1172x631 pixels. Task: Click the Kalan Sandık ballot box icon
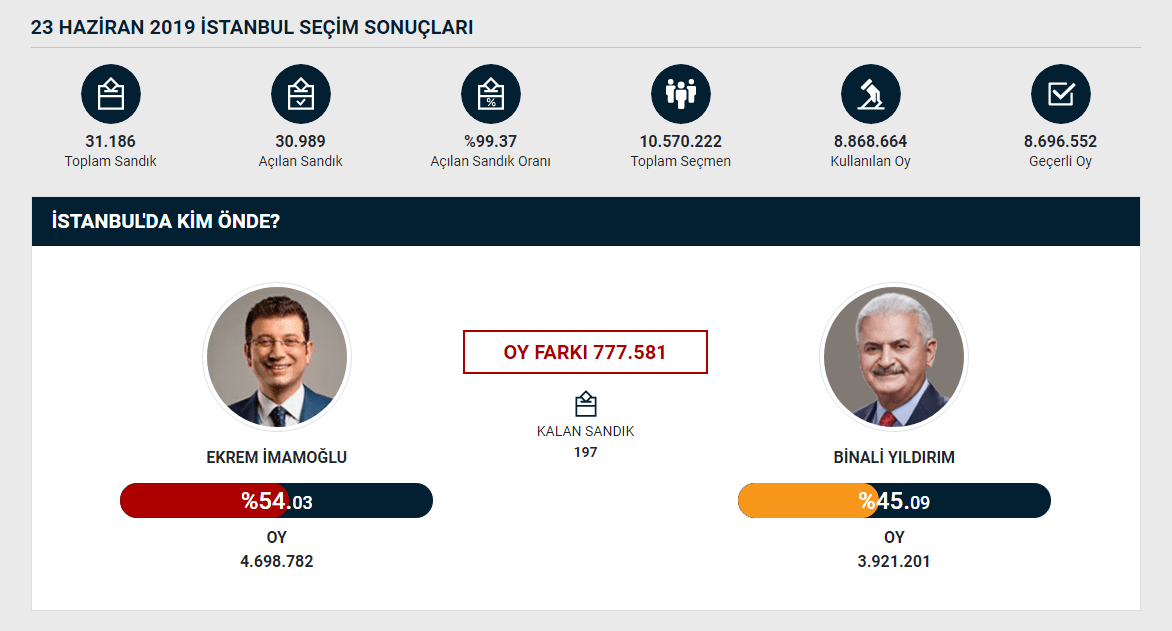(x=585, y=404)
